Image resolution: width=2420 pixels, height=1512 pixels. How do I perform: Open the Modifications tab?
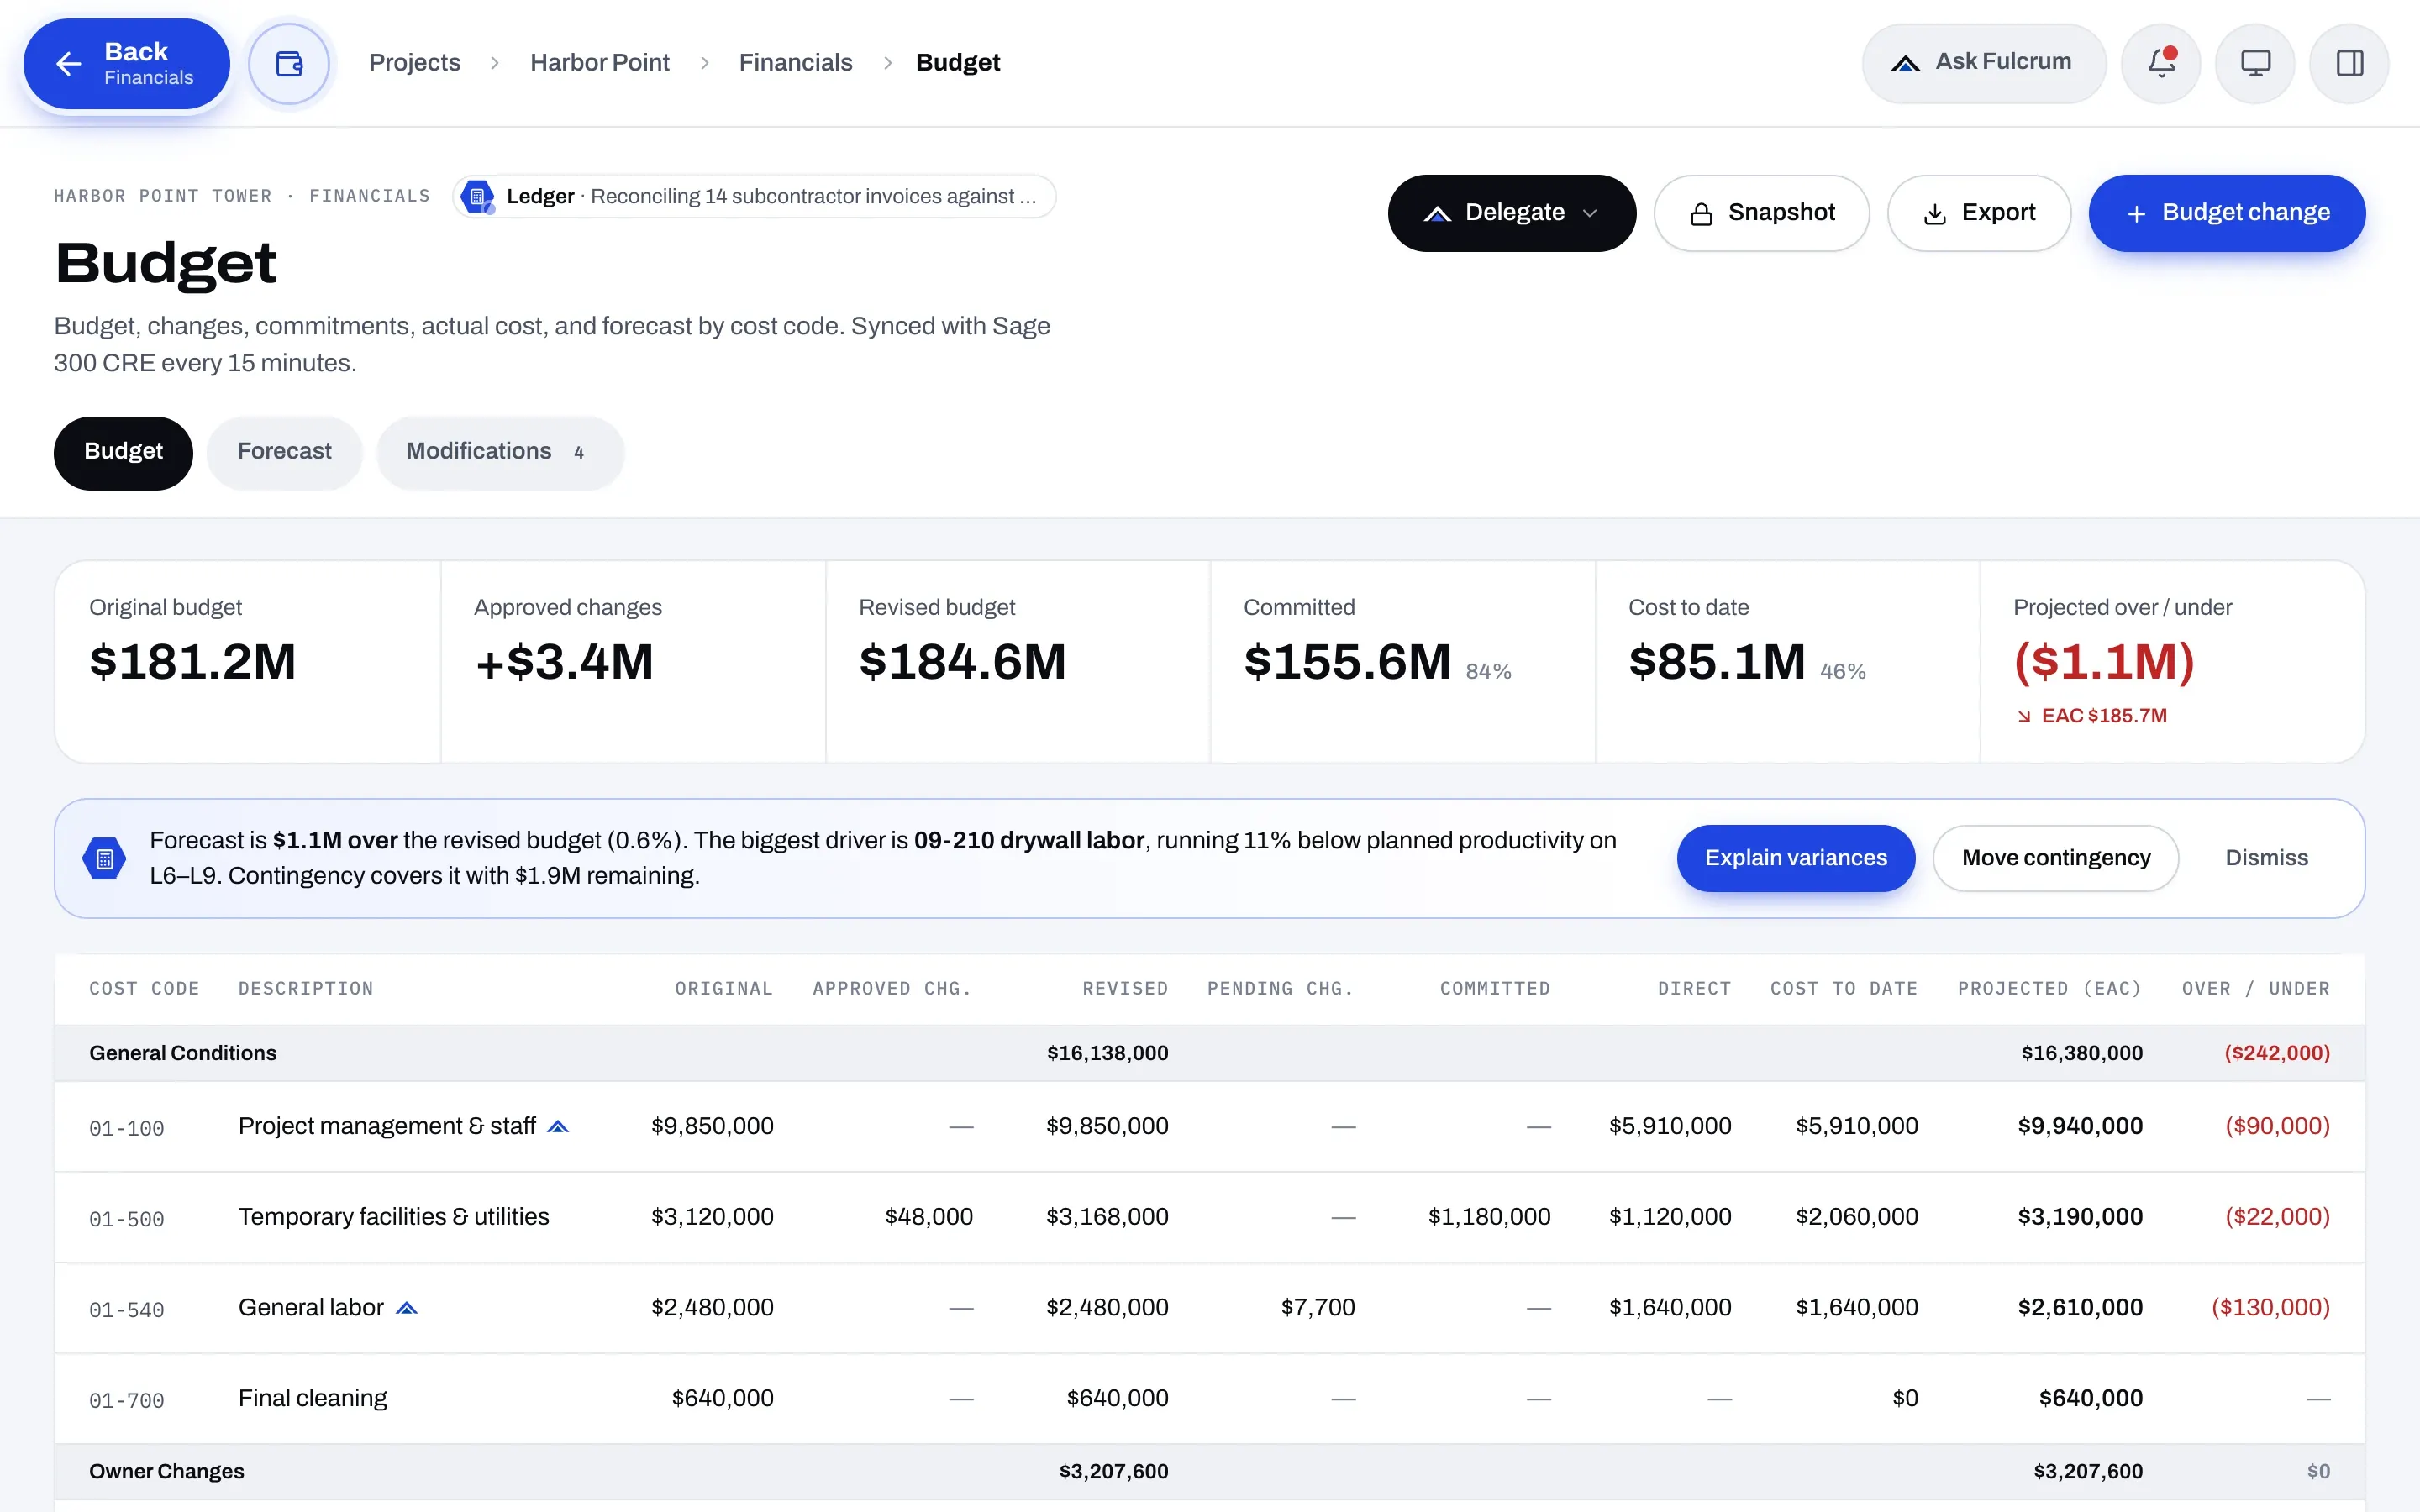500,453
